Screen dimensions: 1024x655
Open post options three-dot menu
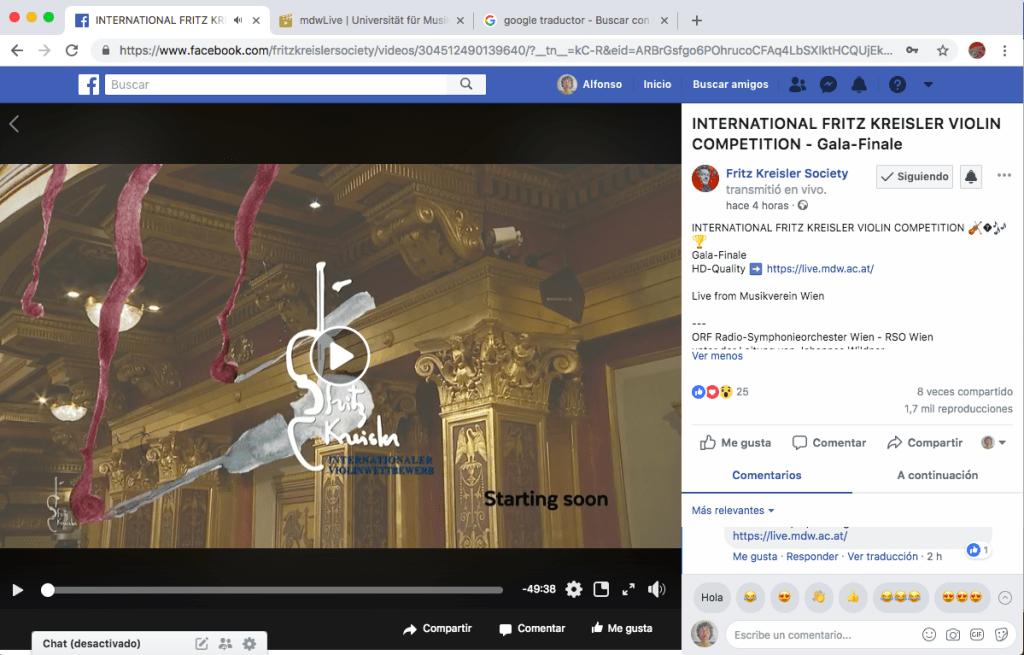pos(1003,176)
